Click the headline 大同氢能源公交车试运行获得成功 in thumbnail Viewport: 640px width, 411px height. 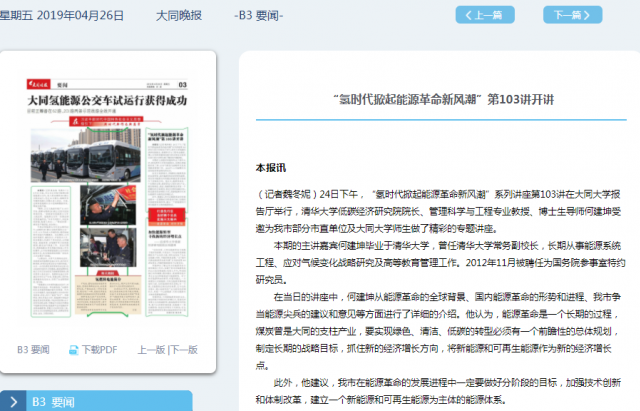pyautogui.click(x=107, y=100)
